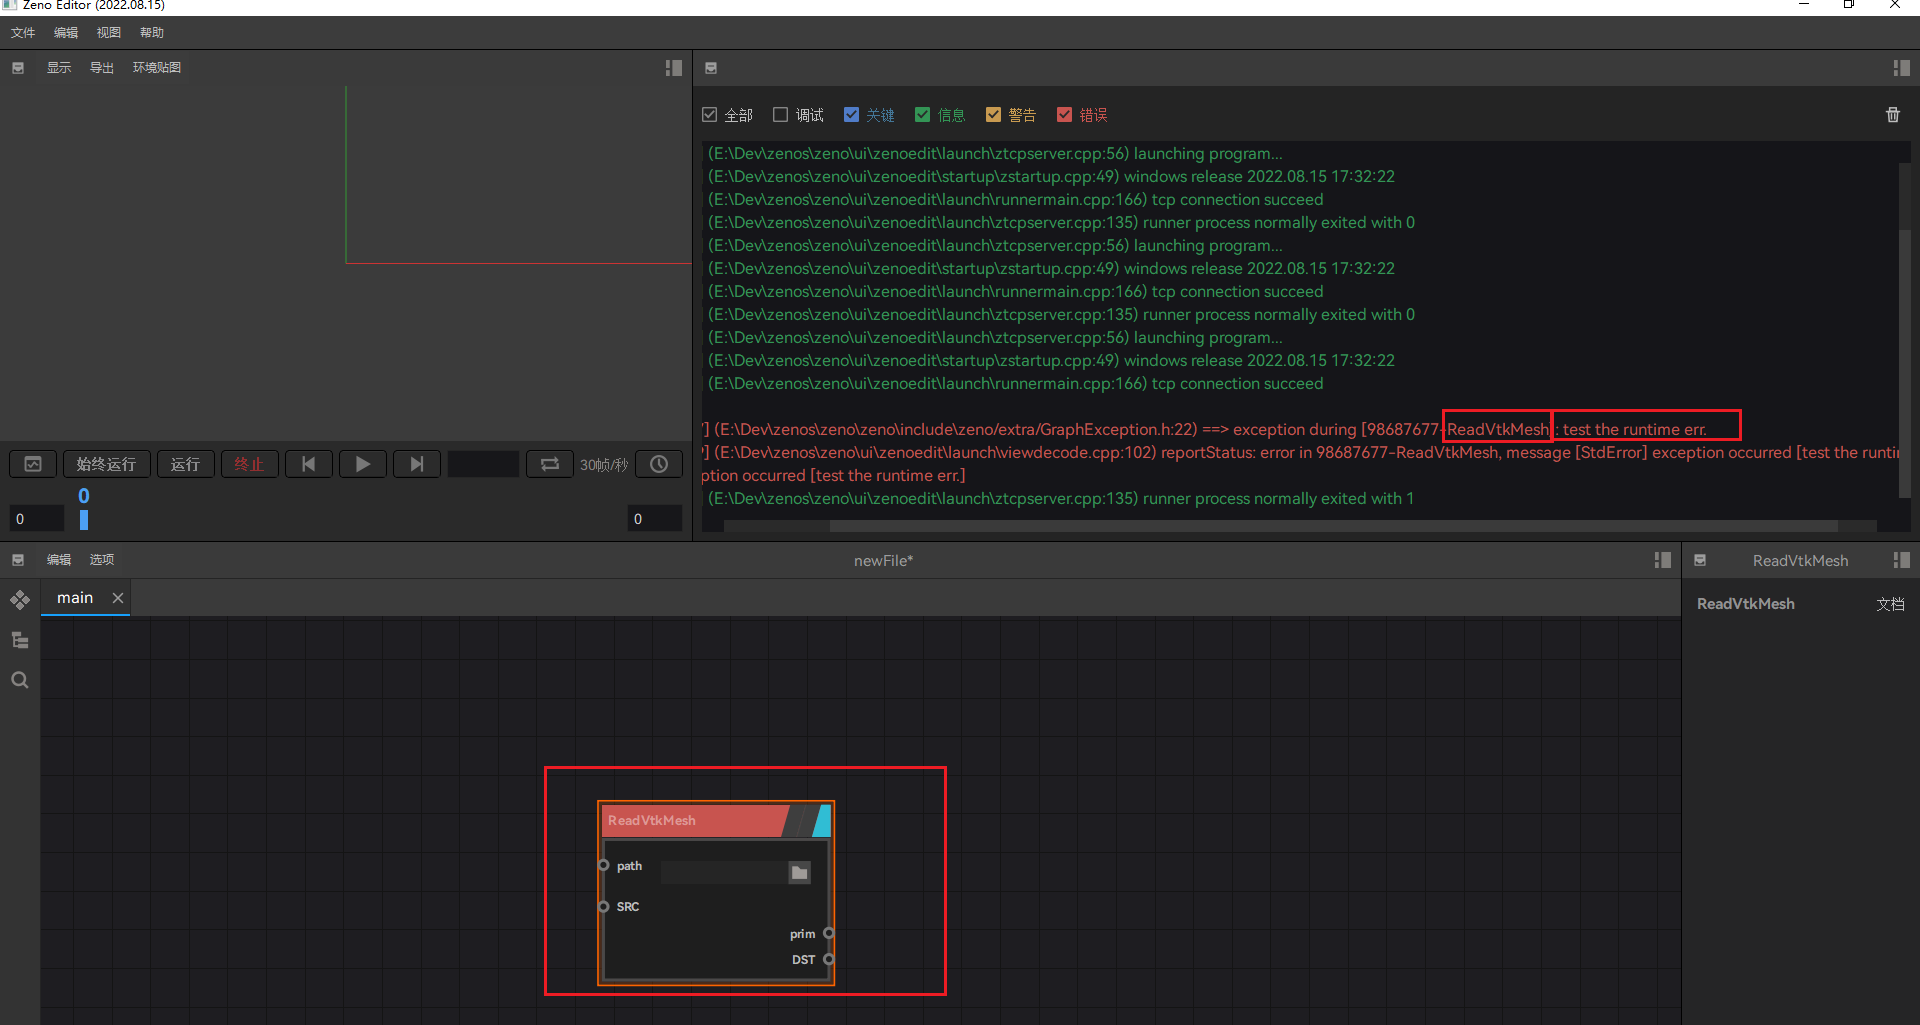This screenshot has height=1025, width=1920.
Task: Click the frame number input box
Action: coord(483,464)
